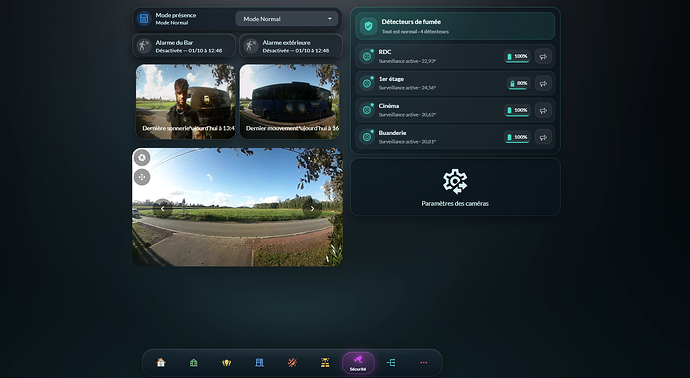Open the 1er étage smoke detector row
The image size is (690, 378).
tap(455, 83)
